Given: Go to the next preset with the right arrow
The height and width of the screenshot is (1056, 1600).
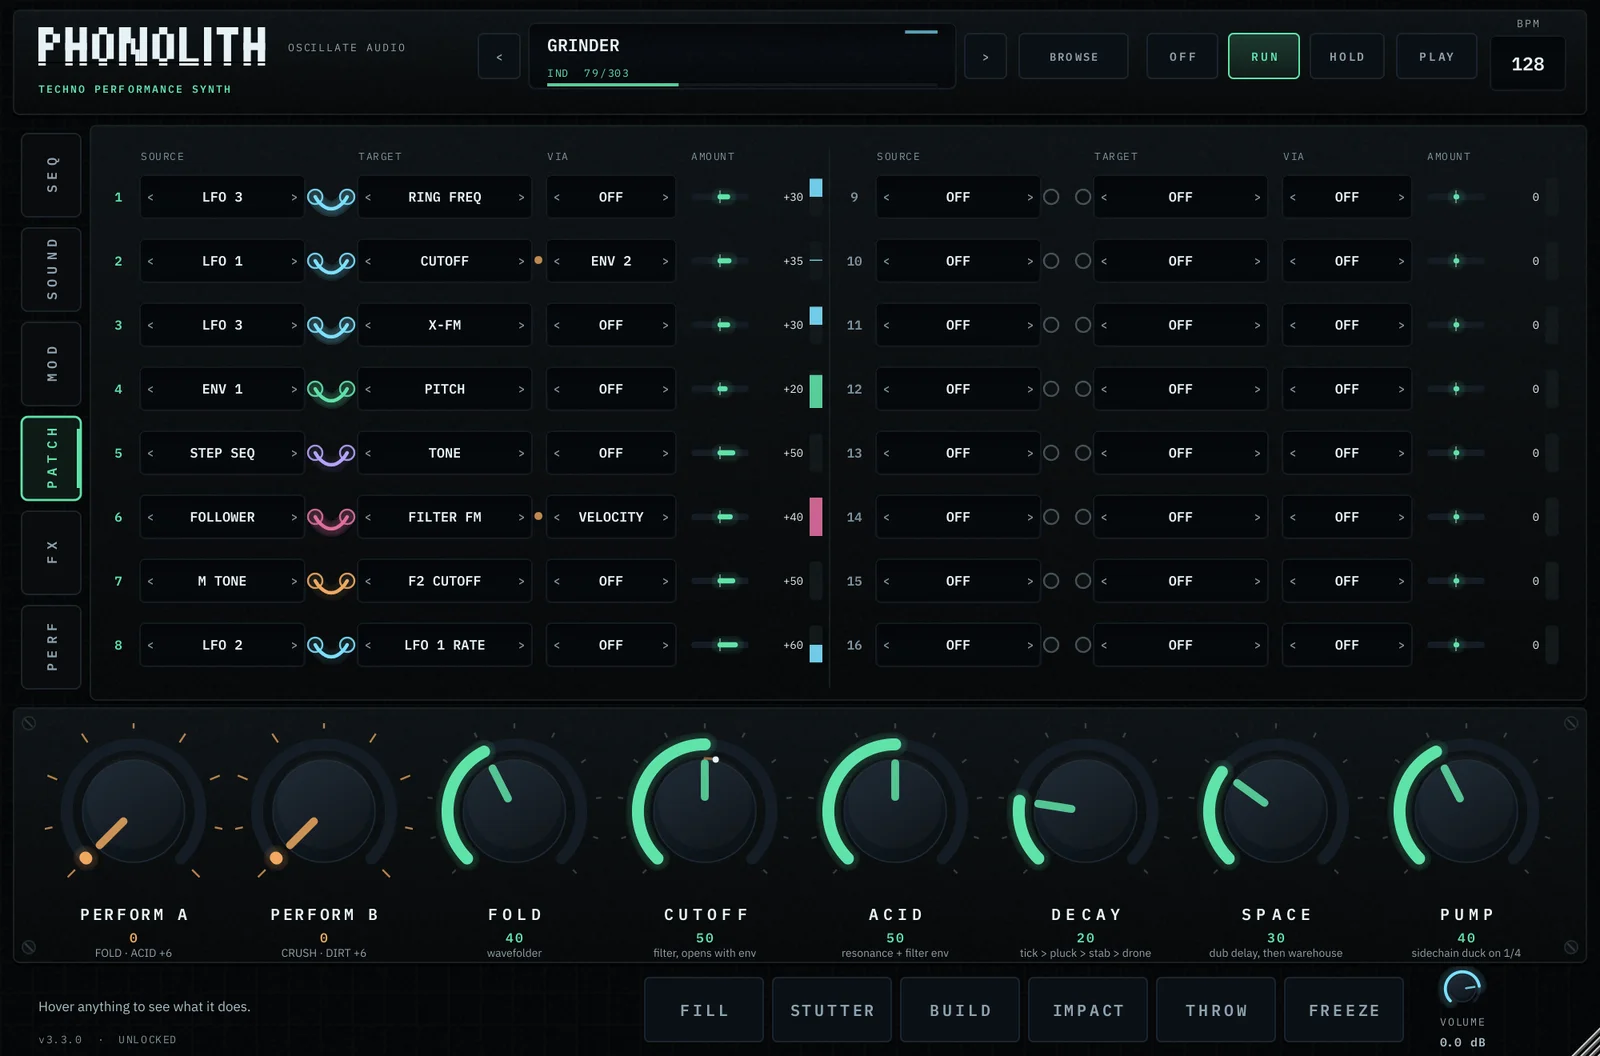Looking at the screenshot, I should (x=985, y=57).
